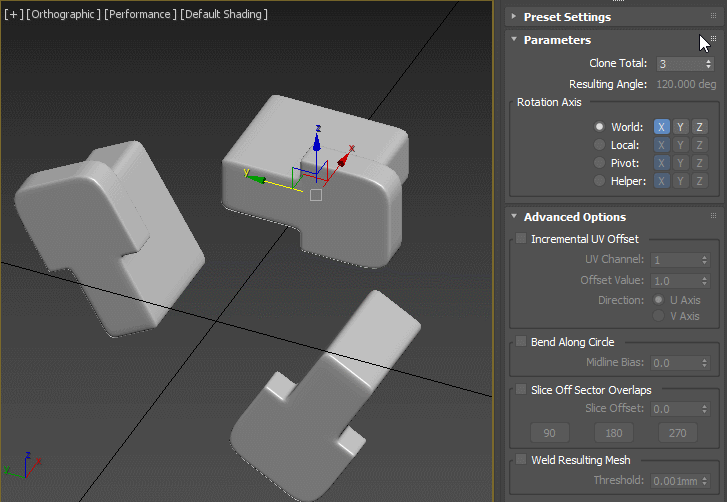Select the Helper rotation axis radio button
Viewport: 727px width, 502px height.
tap(599, 181)
